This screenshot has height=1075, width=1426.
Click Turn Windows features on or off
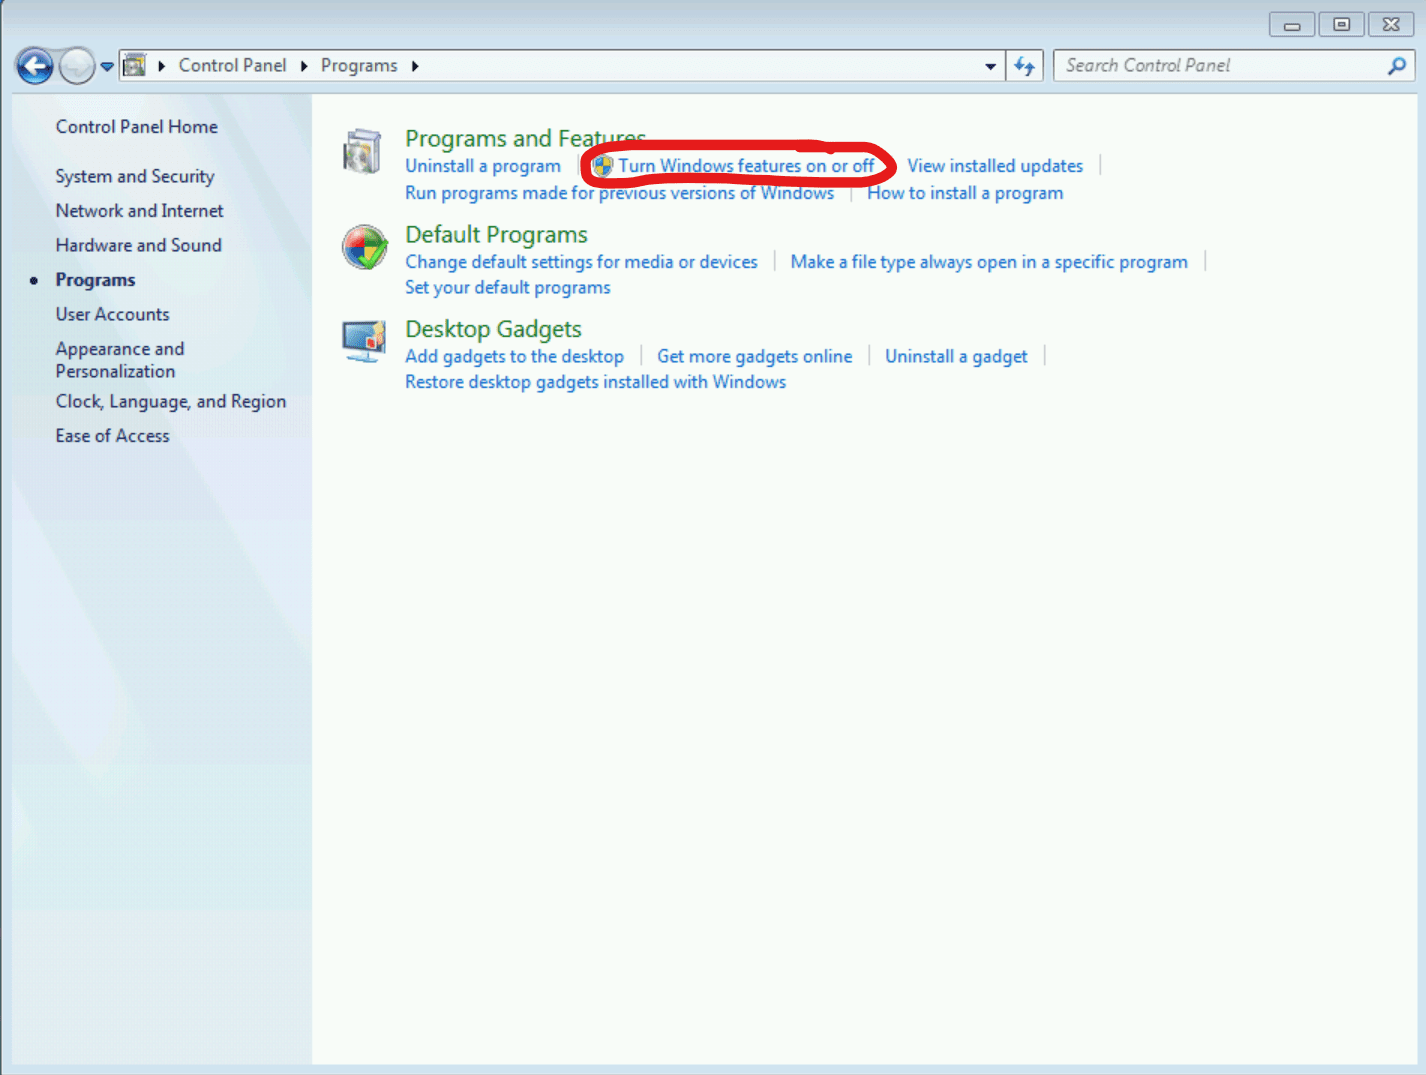point(746,166)
